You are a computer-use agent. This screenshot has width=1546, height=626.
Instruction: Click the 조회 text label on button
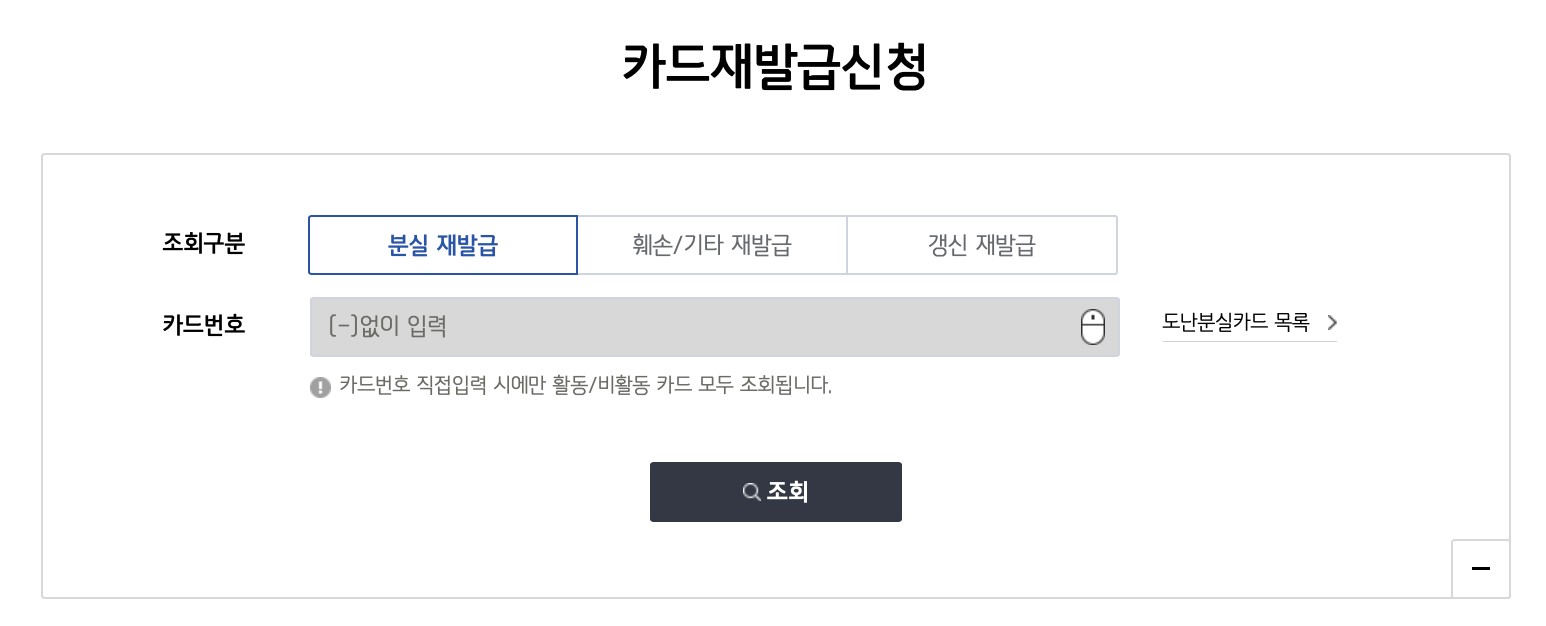pyautogui.click(x=788, y=492)
